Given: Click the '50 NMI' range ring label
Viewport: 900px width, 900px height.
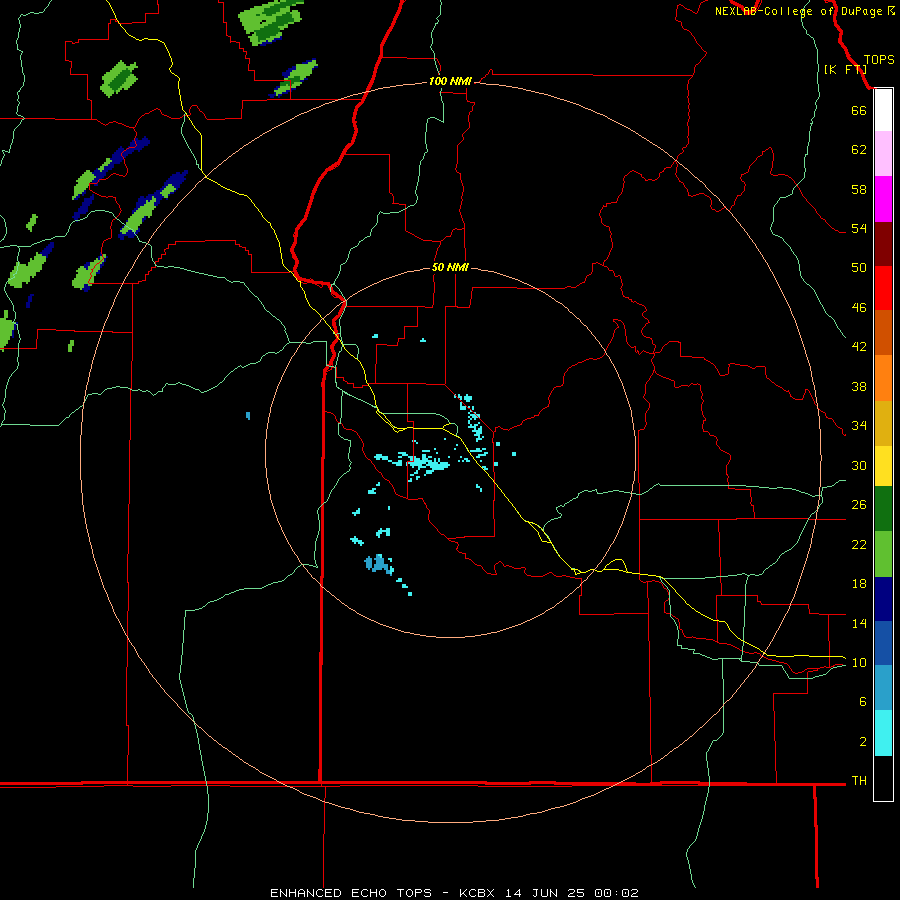Looking at the screenshot, I should pos(450,267).
